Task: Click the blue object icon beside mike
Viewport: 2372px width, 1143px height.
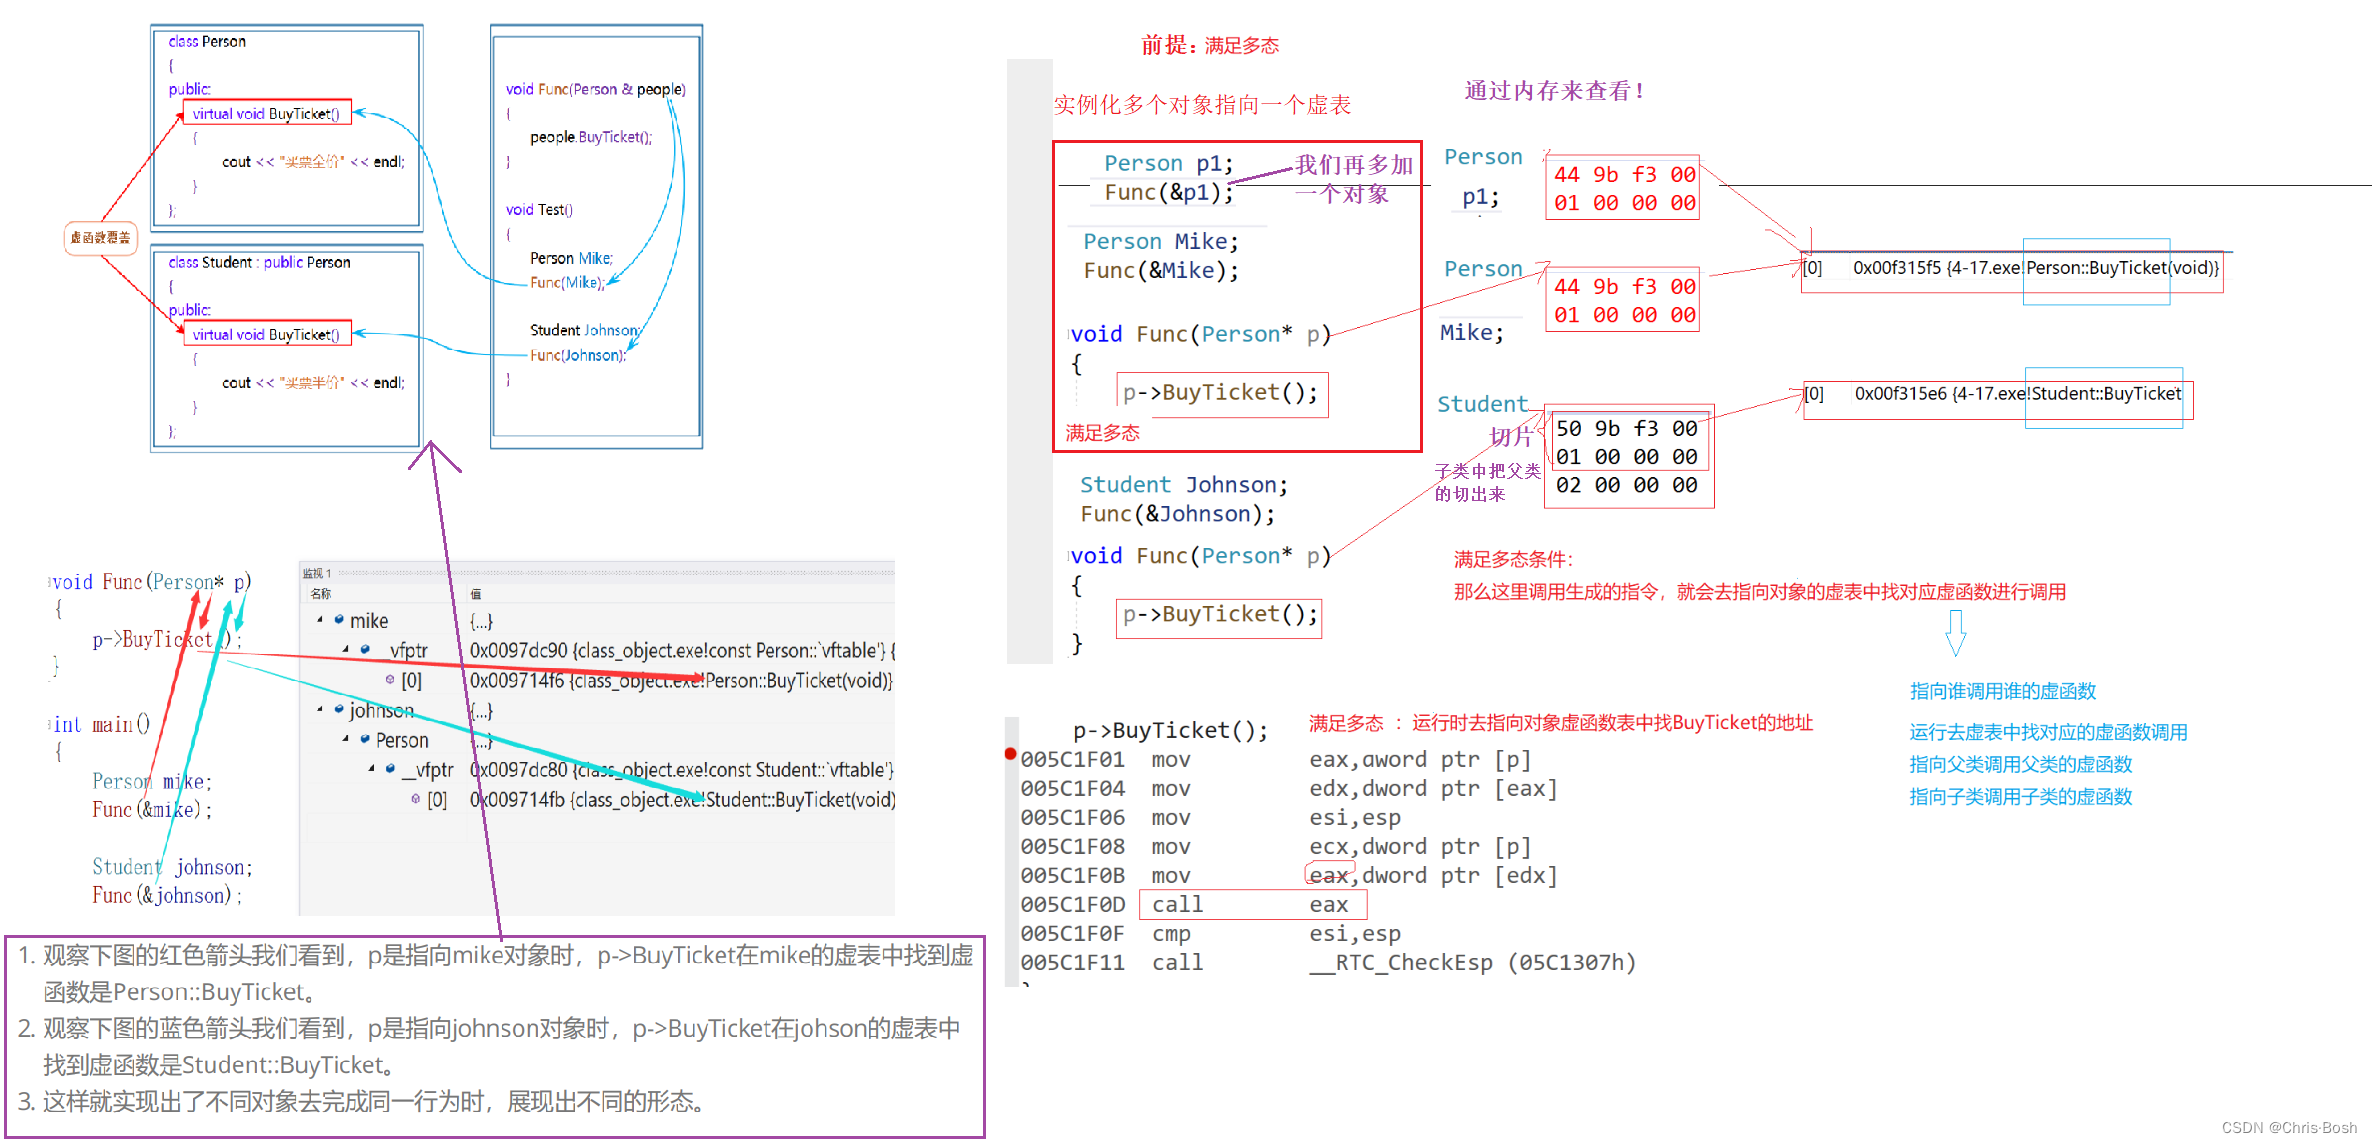Action: tap(339, 620)
